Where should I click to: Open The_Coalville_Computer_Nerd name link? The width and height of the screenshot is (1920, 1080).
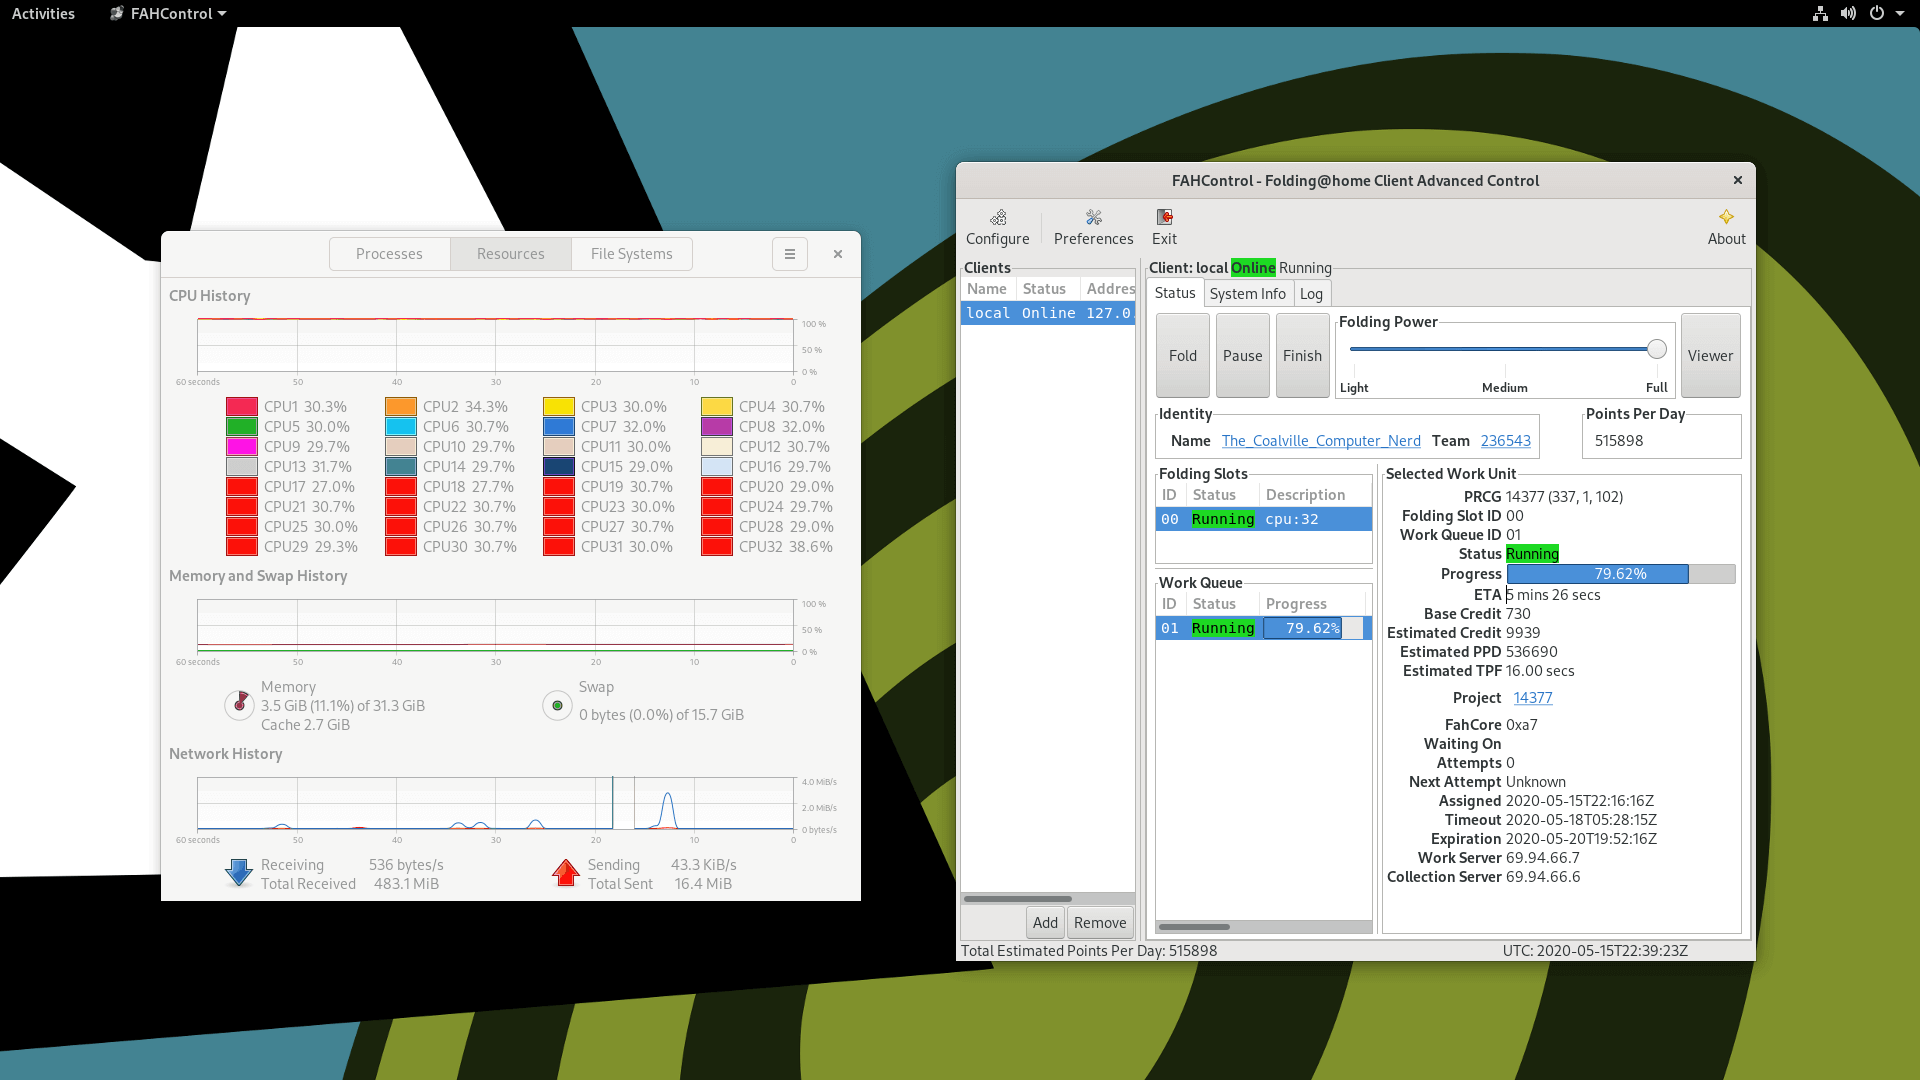(x=1321, y=441)
